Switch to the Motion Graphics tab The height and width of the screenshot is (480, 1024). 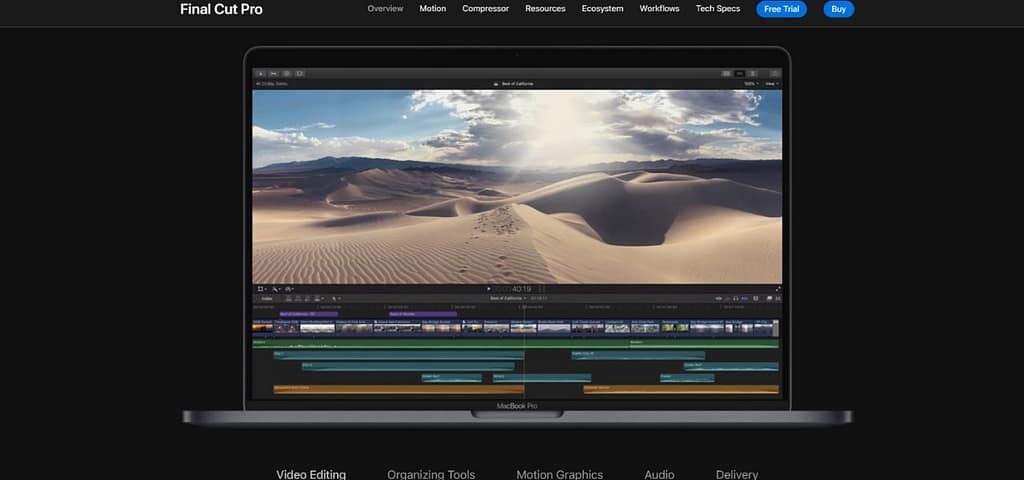[x=559, y=474]
